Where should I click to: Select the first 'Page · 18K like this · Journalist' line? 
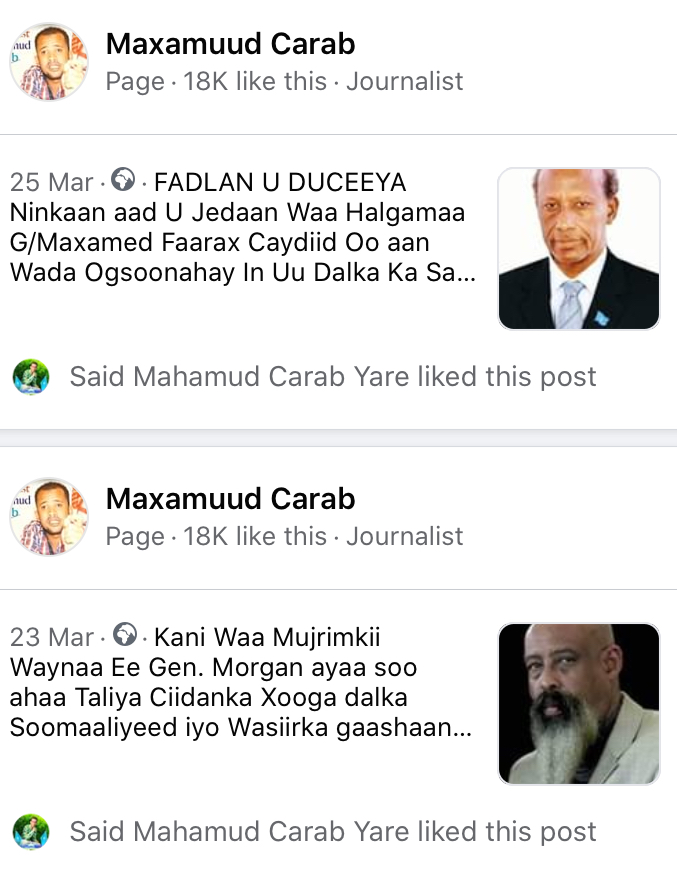pos(284,81)
